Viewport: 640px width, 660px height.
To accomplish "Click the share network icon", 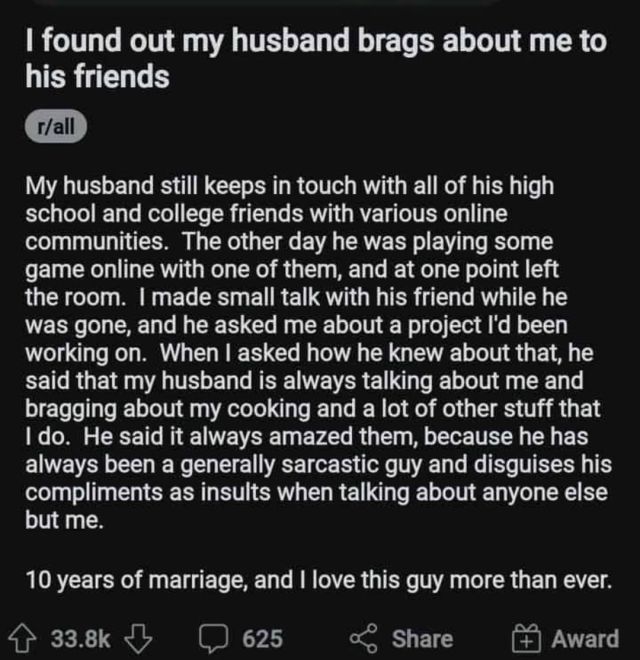I will coord(364,639).
